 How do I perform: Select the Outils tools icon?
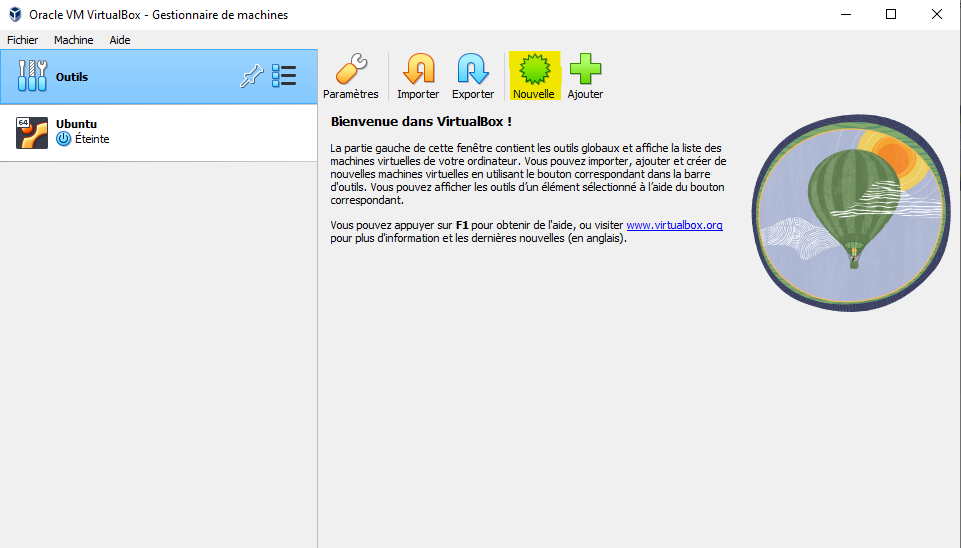click(x=32, y=77)
